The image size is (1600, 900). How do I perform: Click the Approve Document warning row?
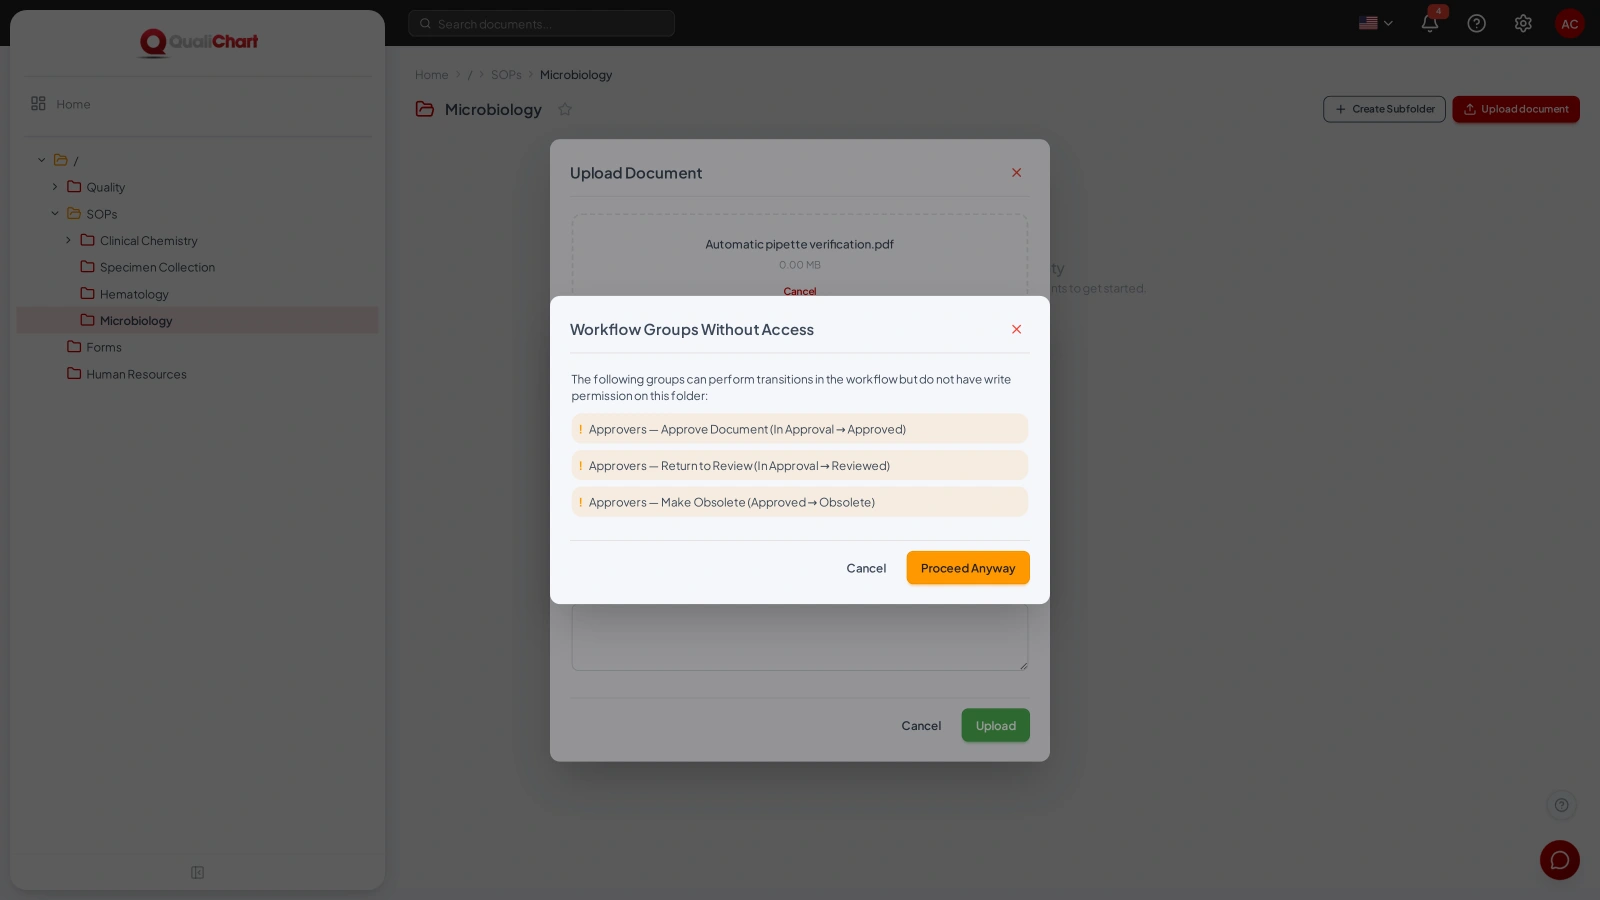800,429
